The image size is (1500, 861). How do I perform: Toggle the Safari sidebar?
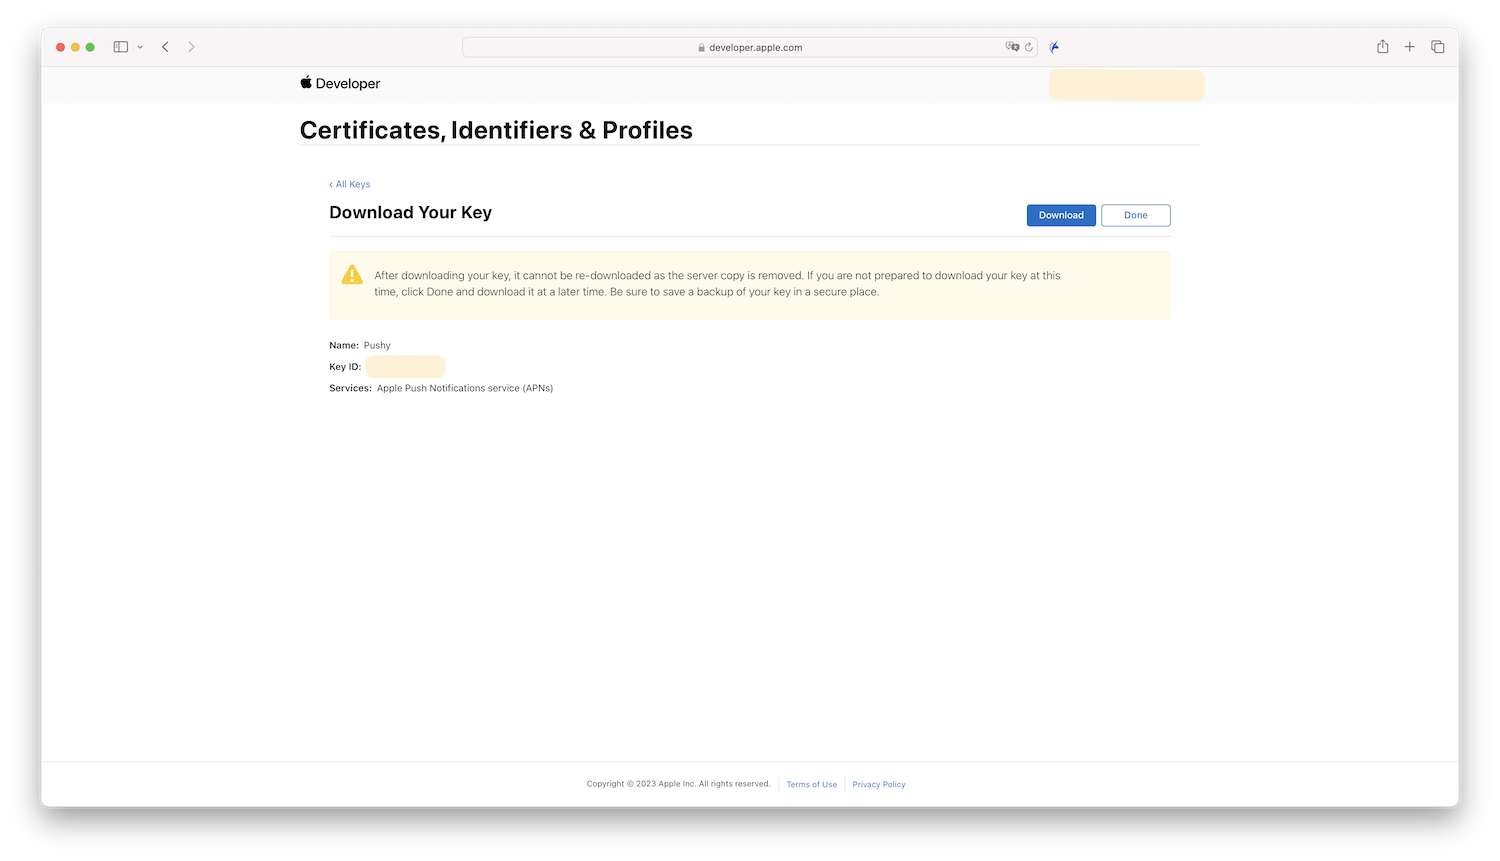pyautogui.click(x=121, y=47)
